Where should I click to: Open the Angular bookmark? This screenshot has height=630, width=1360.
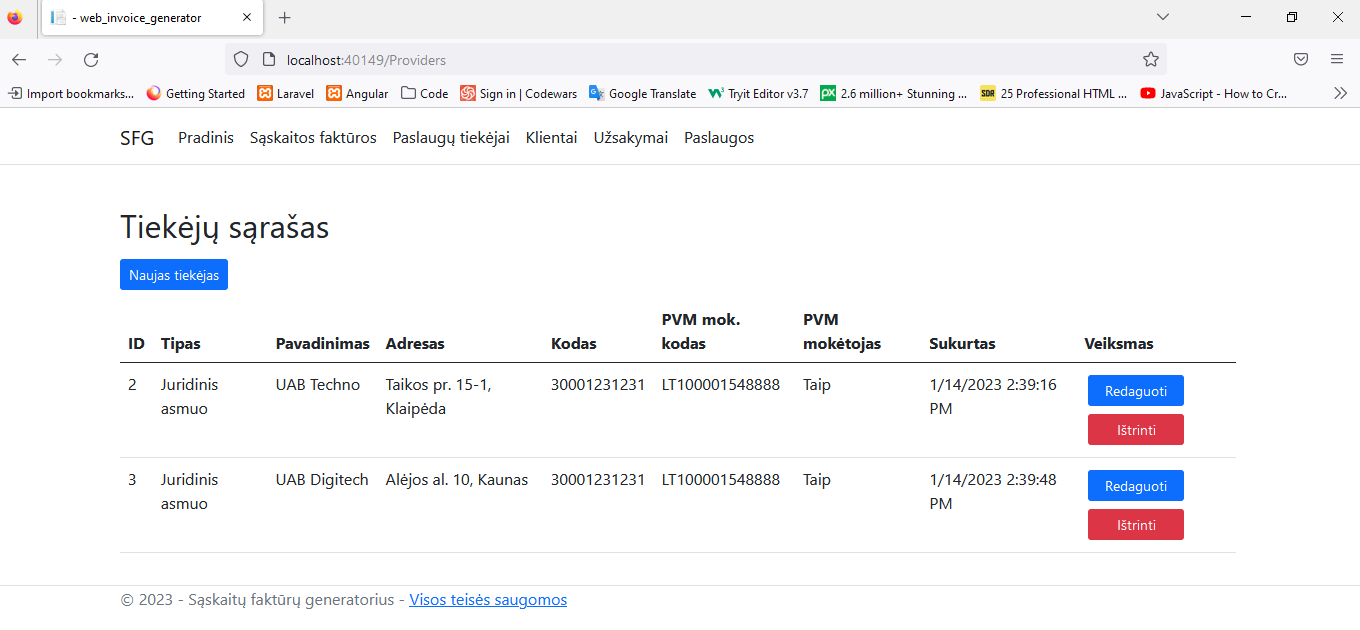[357, 93]
